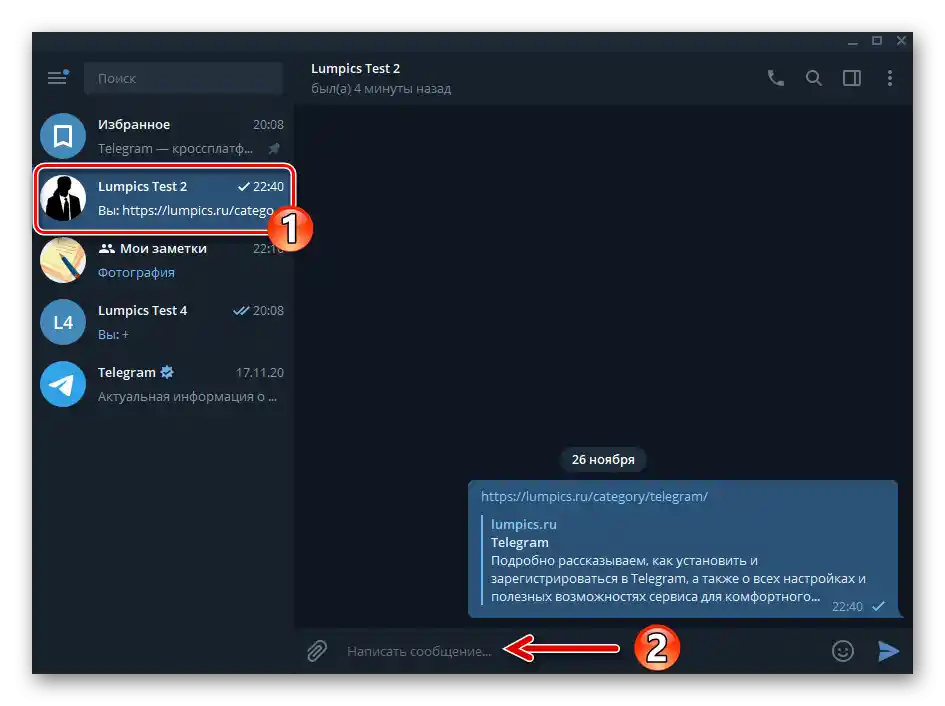Open in-chat message search
Viewport: 945px width, 706px height.
pos(814,77)
